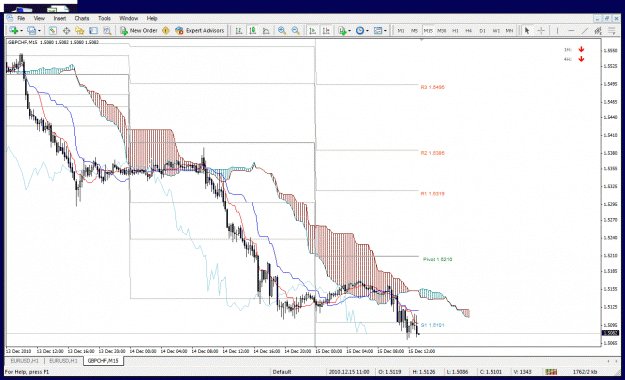The width and height of the screenshot is (625, 380).
Task: Select the D1 timeframe
Action: click(482, 30)
